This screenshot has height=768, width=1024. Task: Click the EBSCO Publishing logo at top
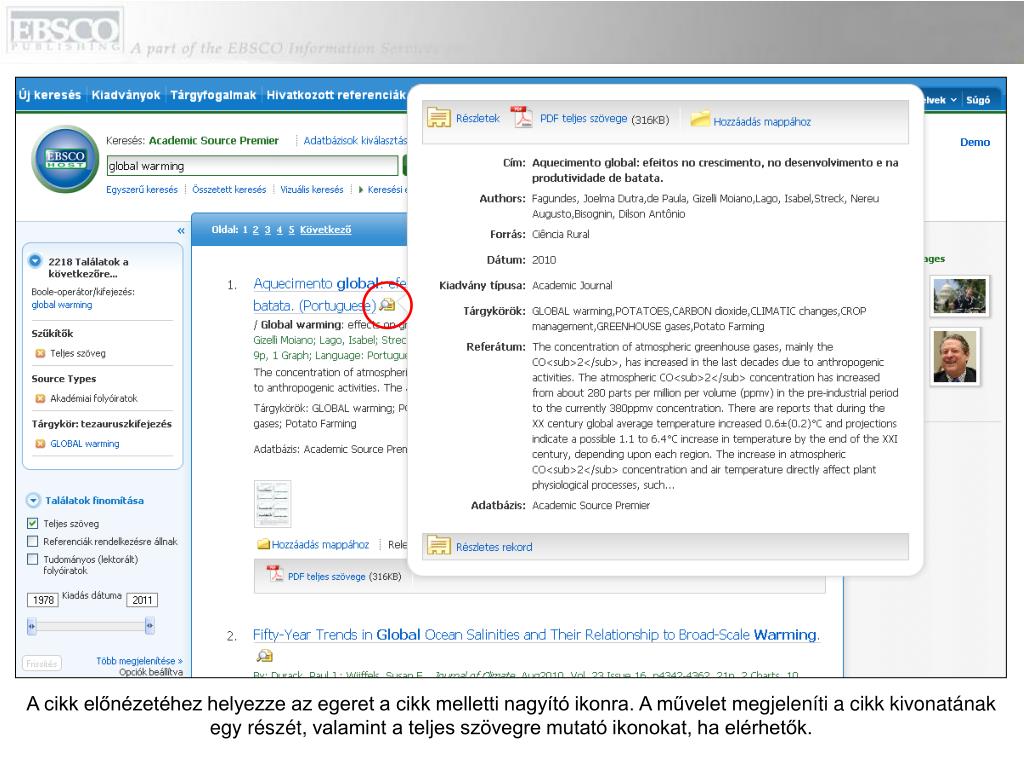pyautogui.click(x=65, y=31)
